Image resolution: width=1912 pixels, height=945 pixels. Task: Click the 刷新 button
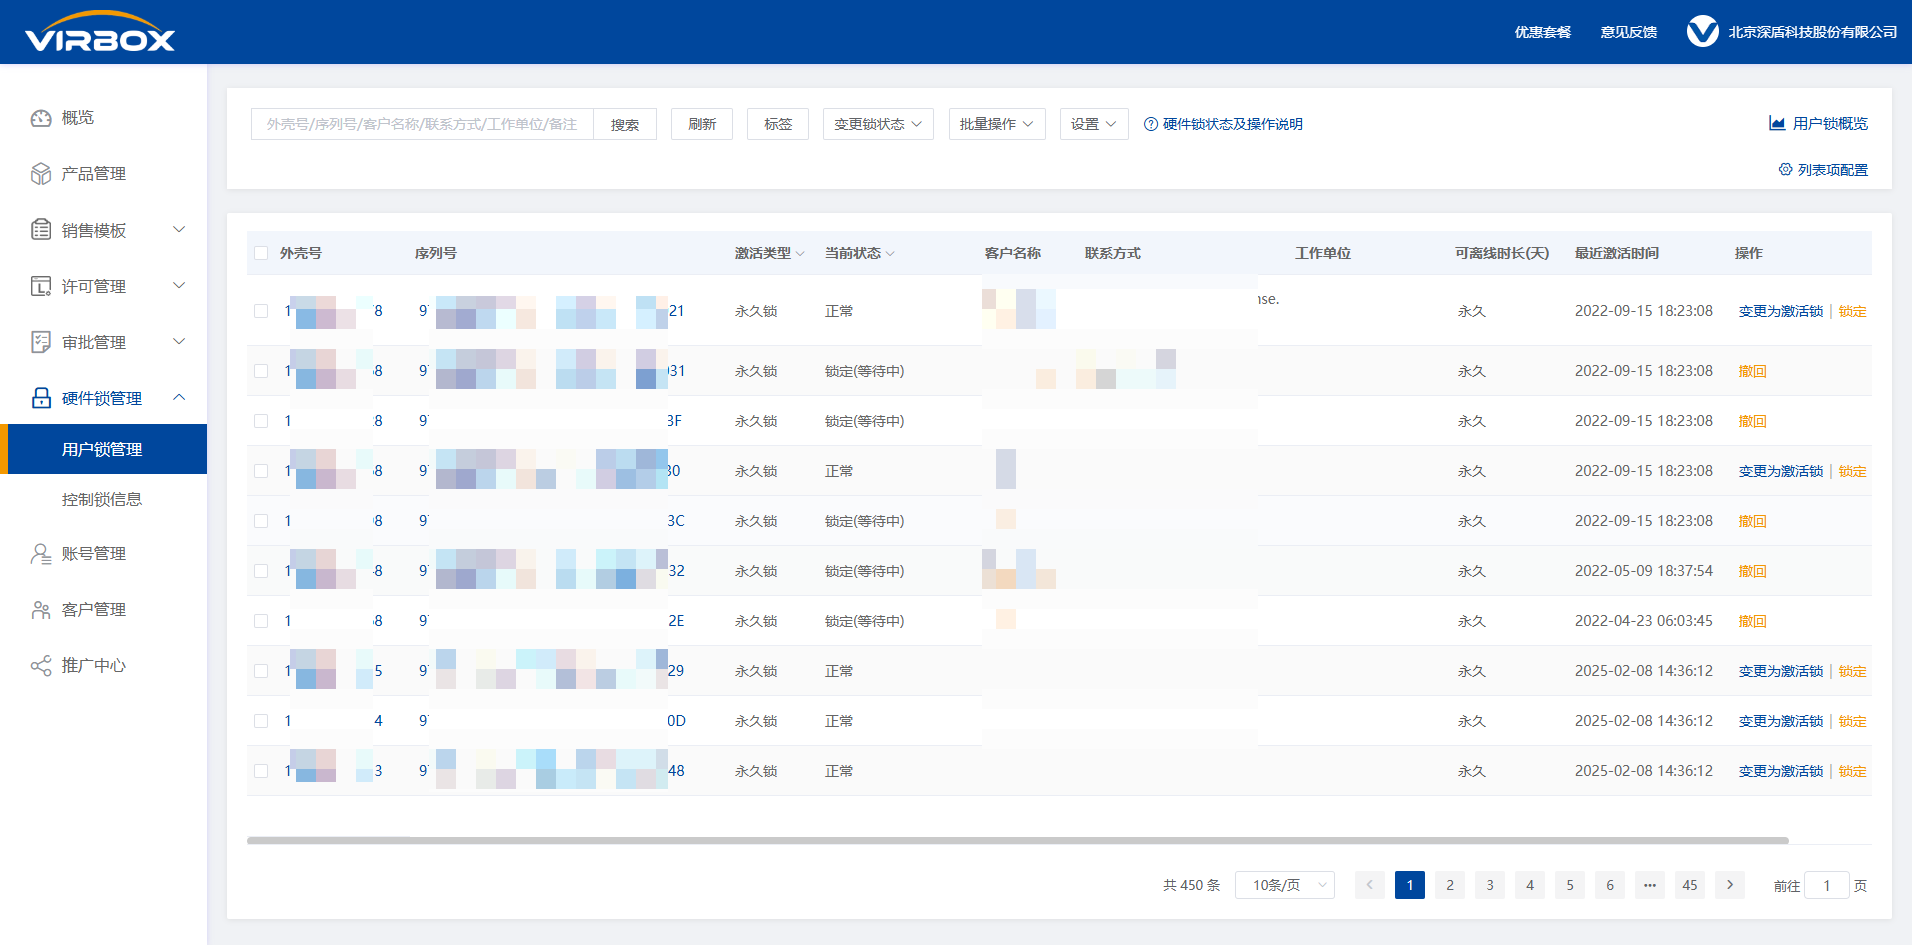(x=702, y=124)
